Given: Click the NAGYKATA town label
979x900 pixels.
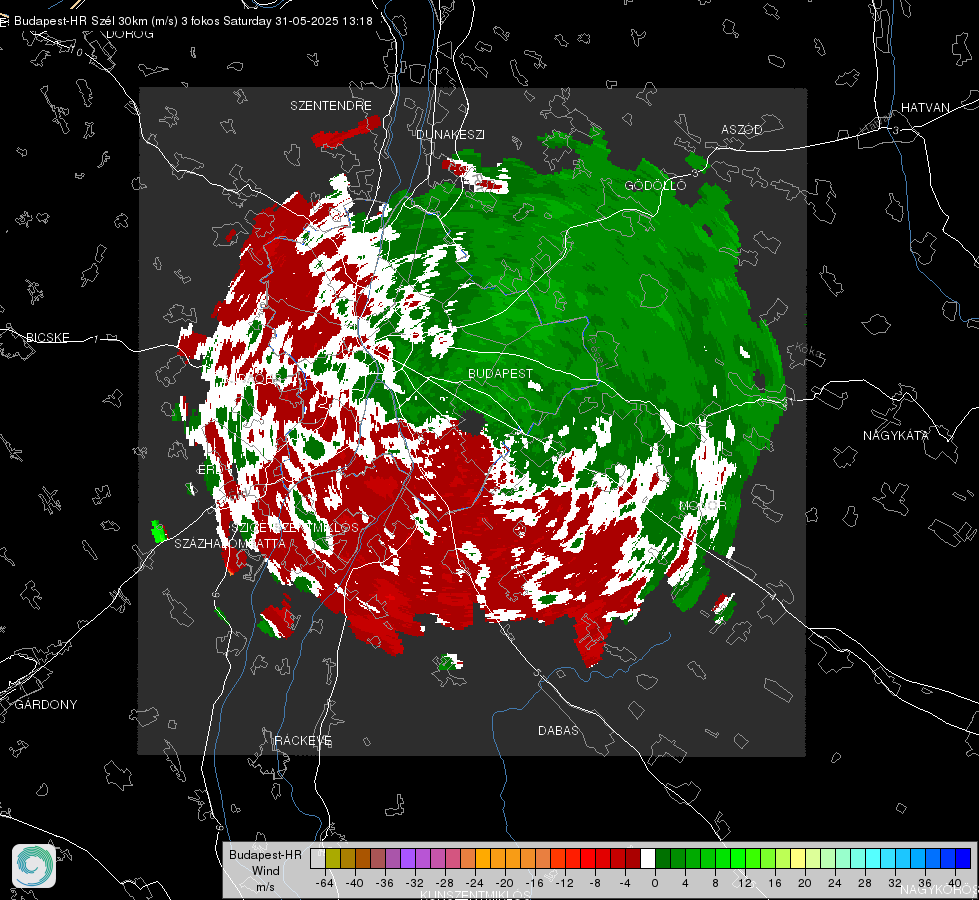Looking at the screenshot, I should tap(896, 436).
